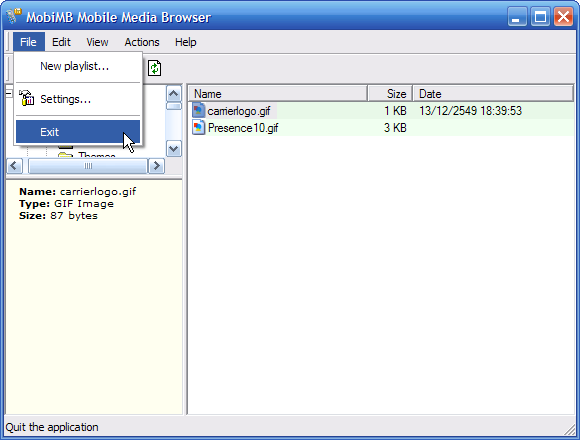
Task: Collapse the root tree node minus sign
Action: pyautogui.click(x=9, y=93)
